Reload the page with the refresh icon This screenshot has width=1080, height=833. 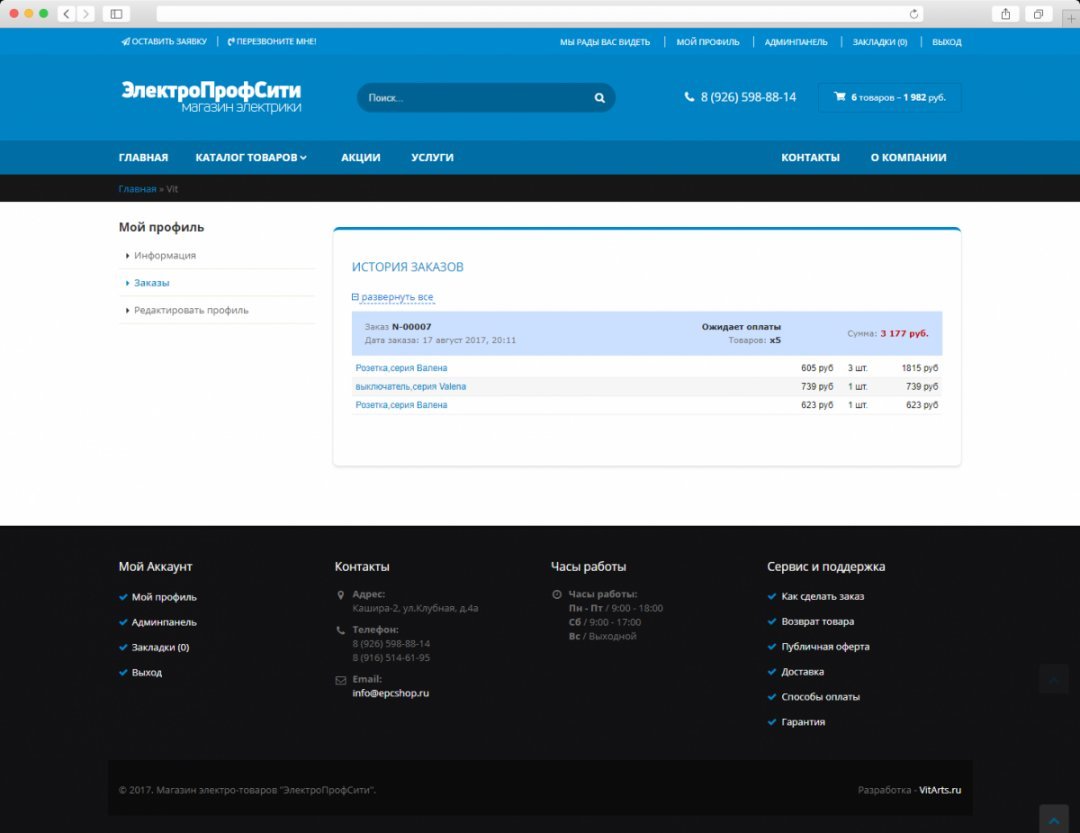click(x=913, y=14)
